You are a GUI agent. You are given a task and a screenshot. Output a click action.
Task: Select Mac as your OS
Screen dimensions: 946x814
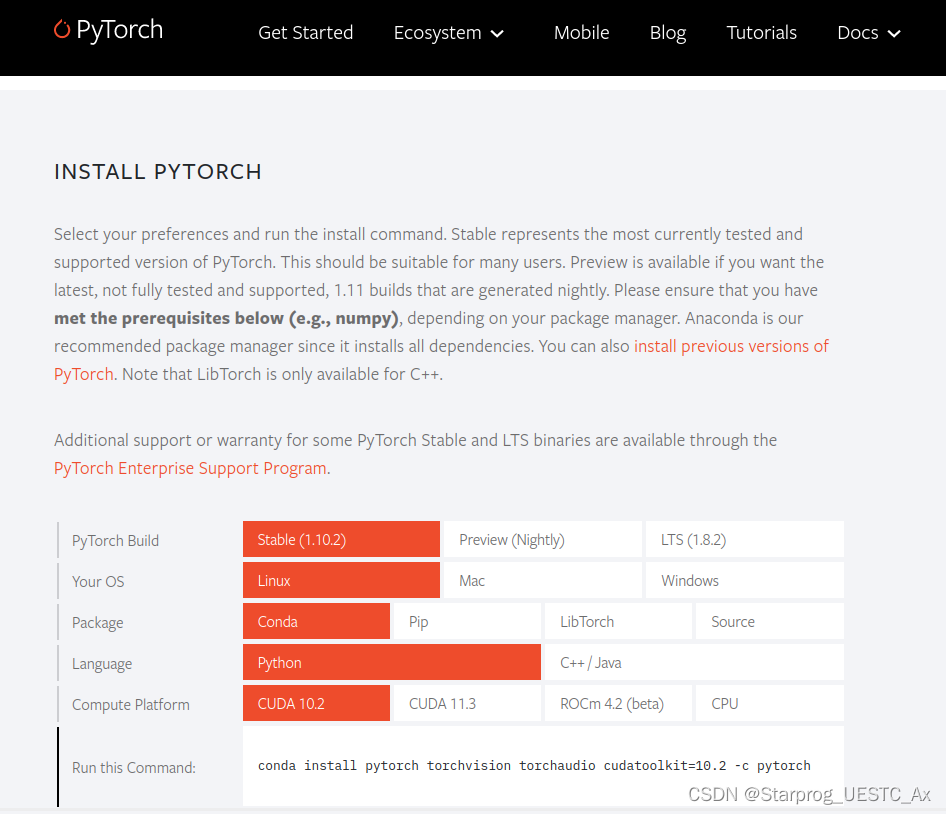pos(542,580)
